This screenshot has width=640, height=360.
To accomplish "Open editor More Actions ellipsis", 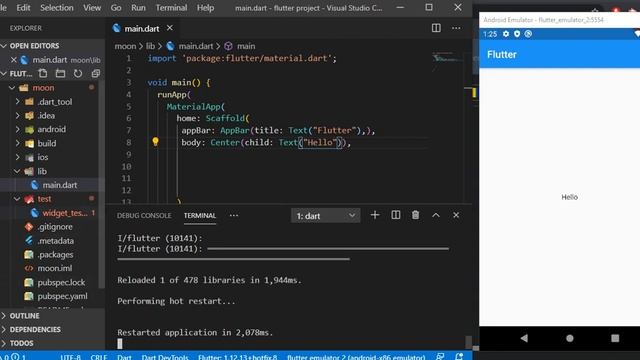I will point(456,28).
